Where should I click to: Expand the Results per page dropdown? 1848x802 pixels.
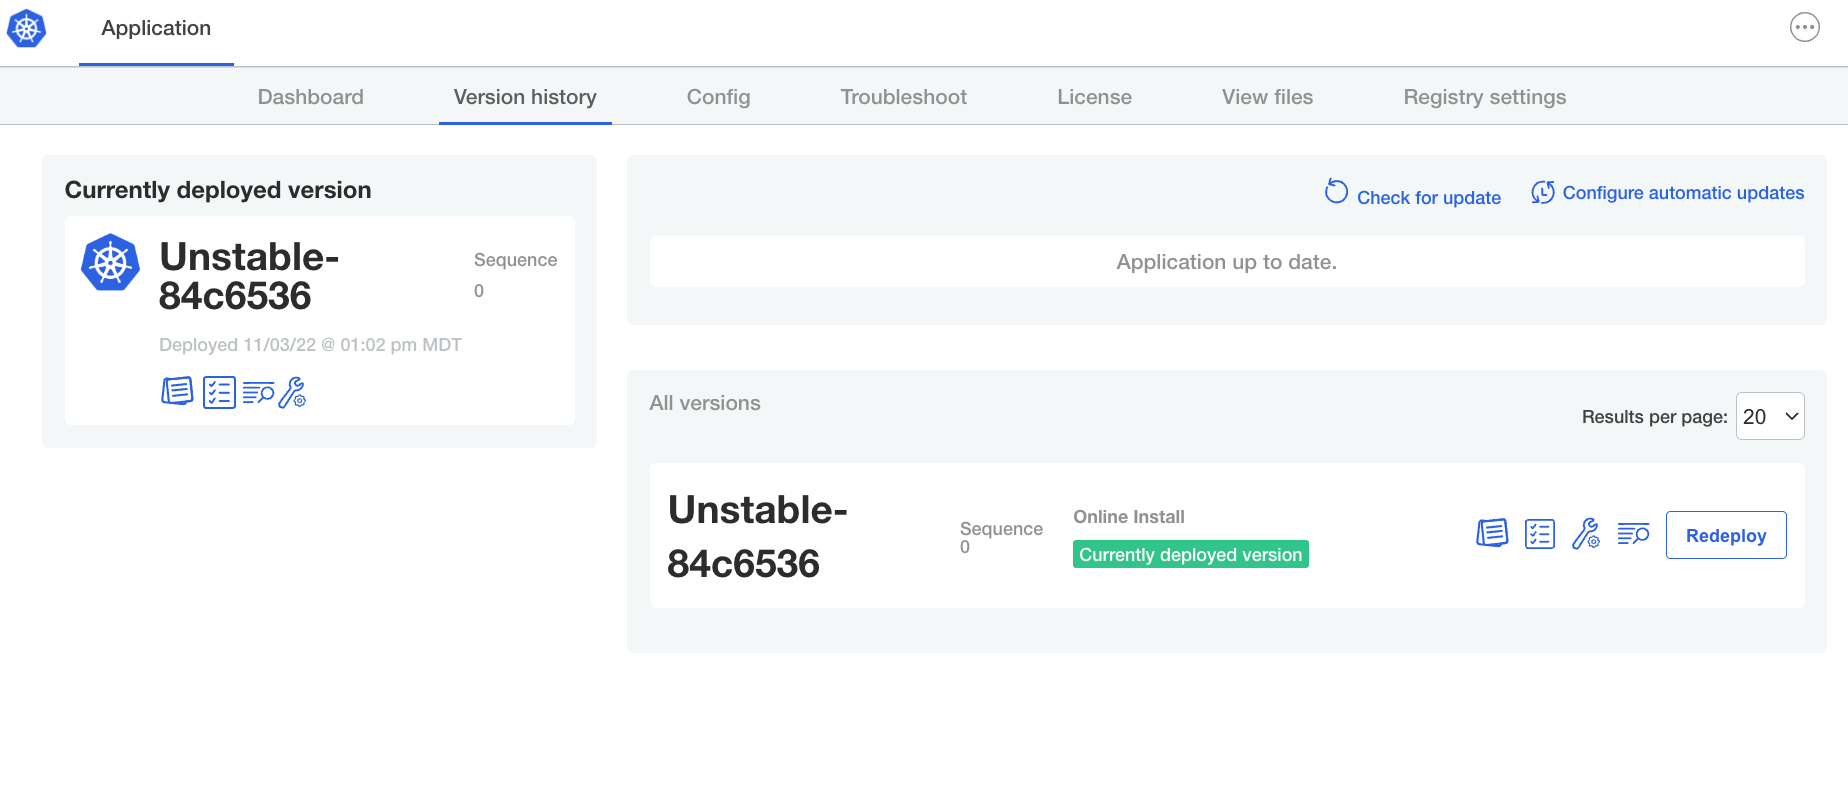point(1770,417)
